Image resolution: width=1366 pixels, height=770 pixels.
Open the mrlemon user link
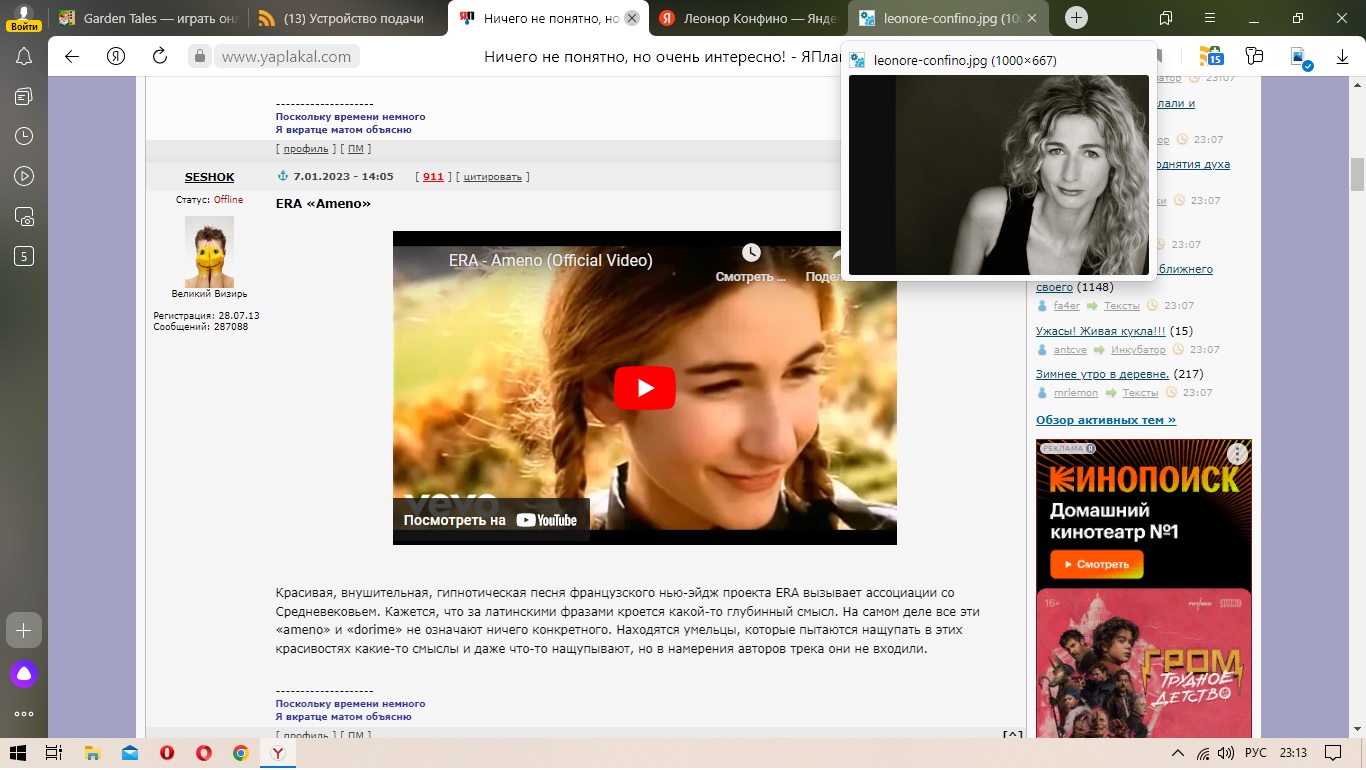[x=1076, y=393]
